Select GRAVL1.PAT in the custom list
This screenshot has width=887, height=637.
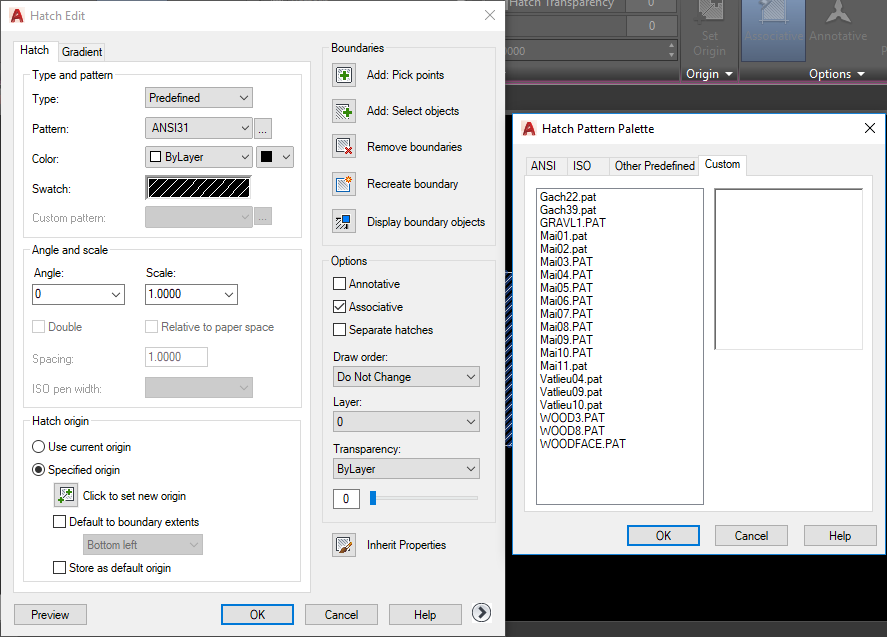tap(572, 223)
